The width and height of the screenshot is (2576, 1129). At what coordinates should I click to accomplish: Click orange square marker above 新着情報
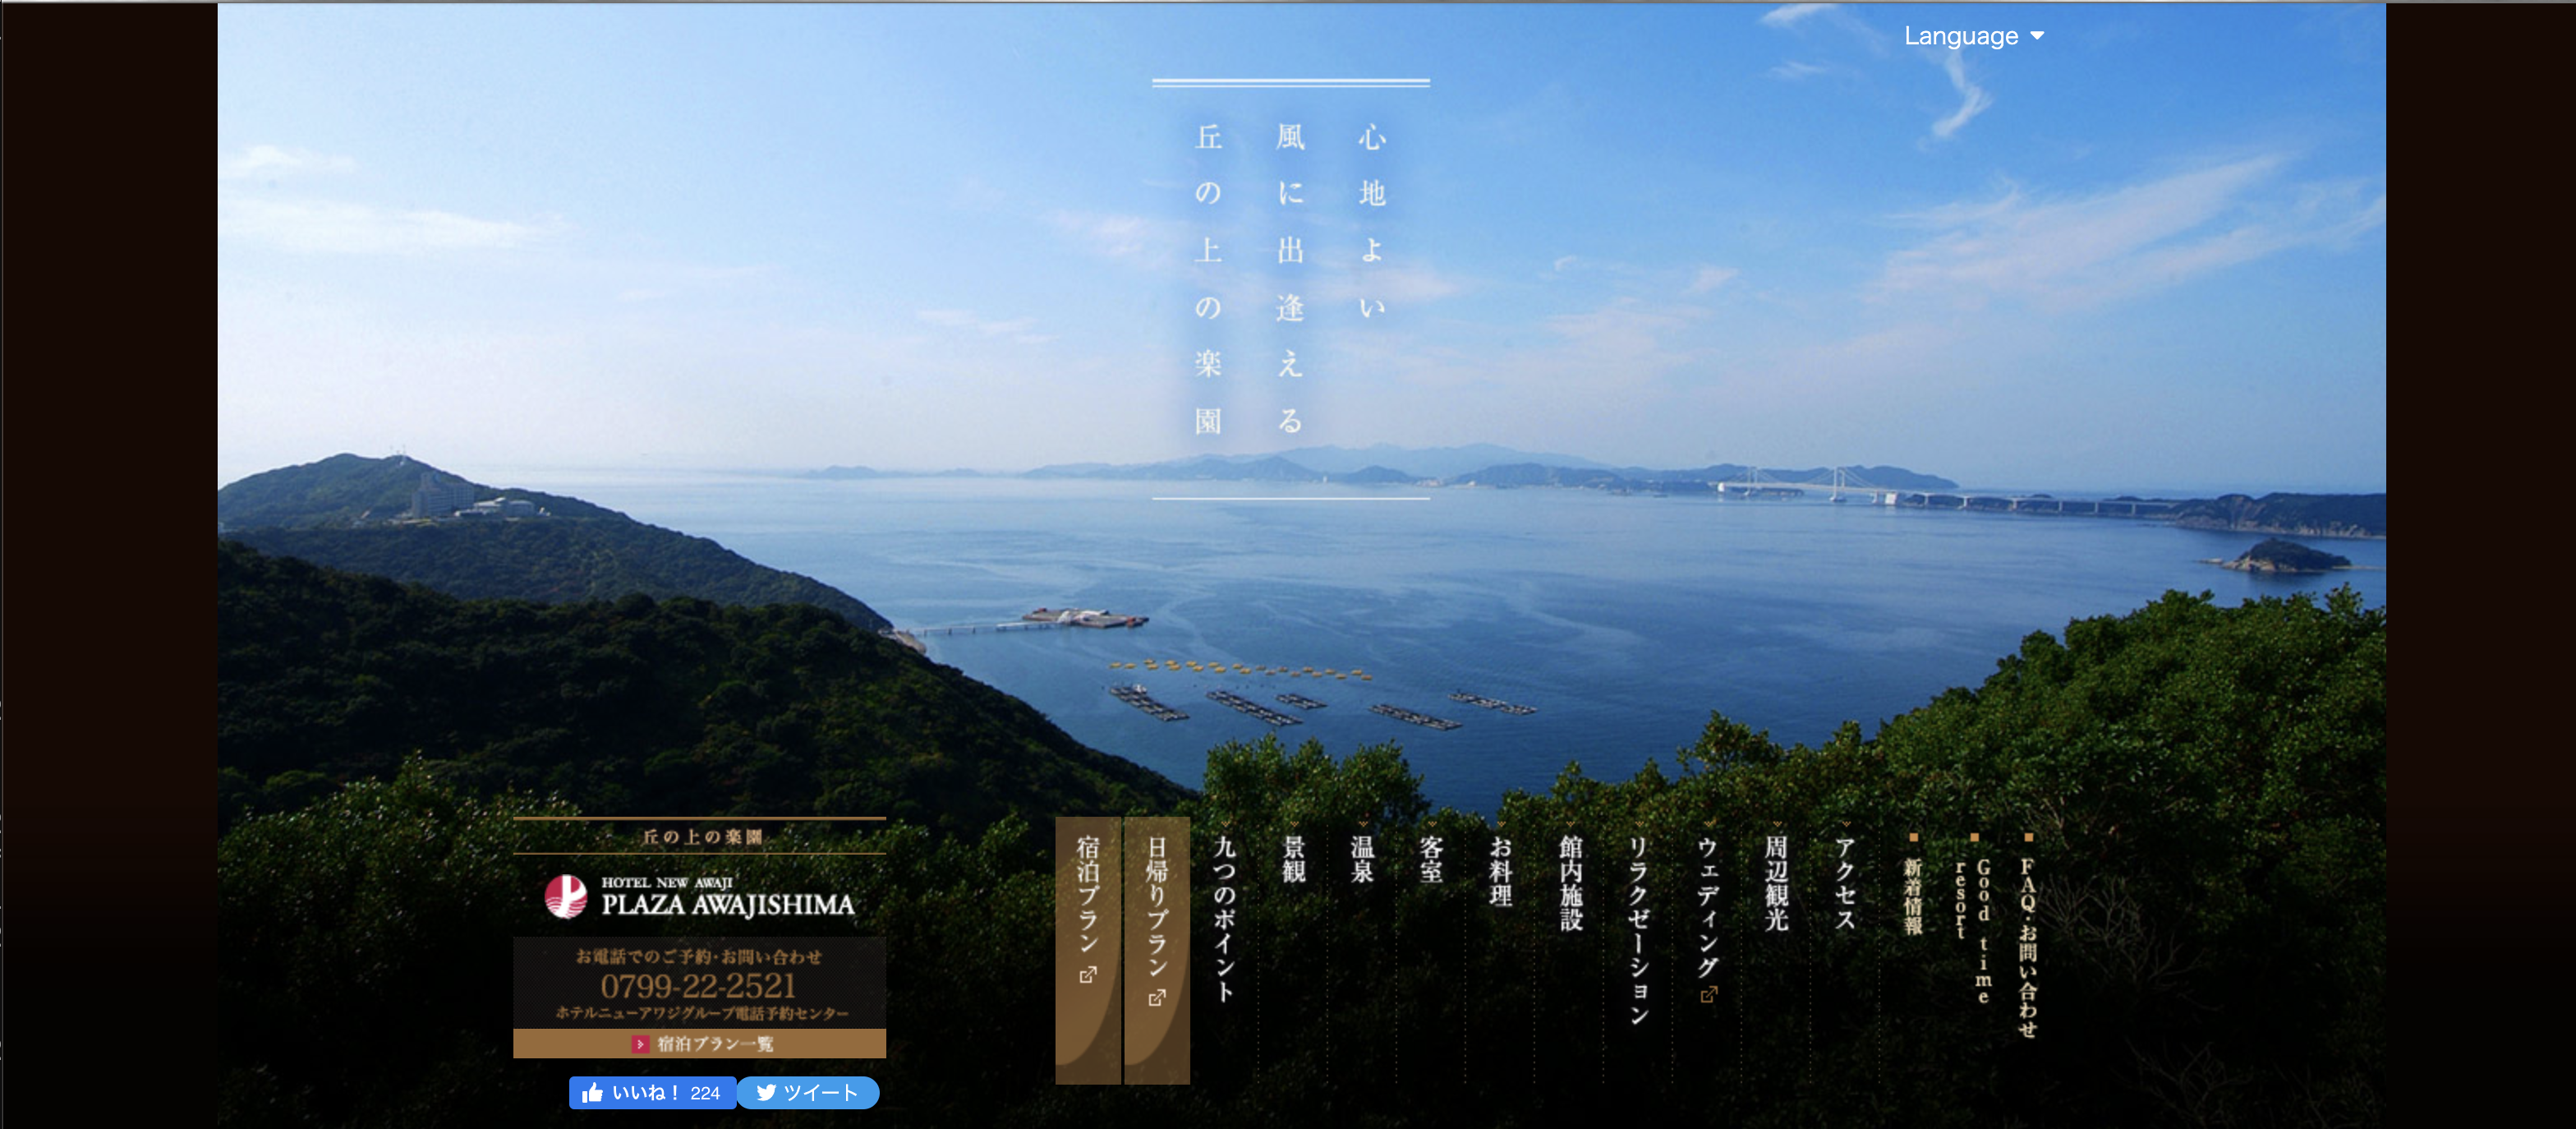1913,837
